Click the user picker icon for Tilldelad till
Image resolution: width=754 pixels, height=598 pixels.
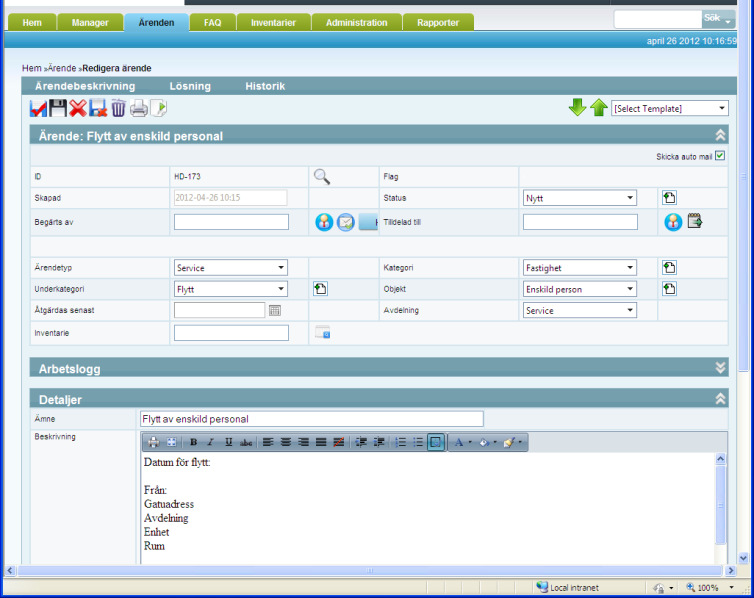(x=673, y=222)
